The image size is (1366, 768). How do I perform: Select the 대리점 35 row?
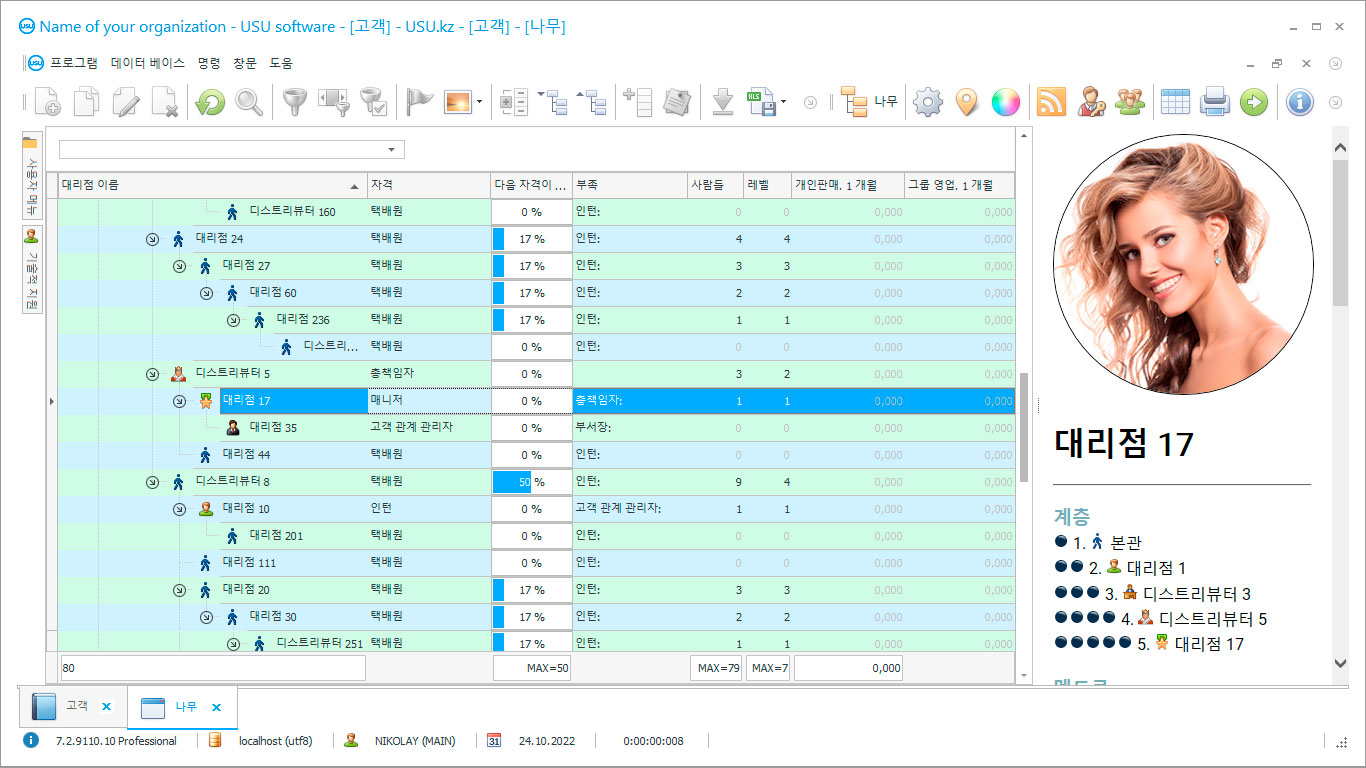(272, 428)
